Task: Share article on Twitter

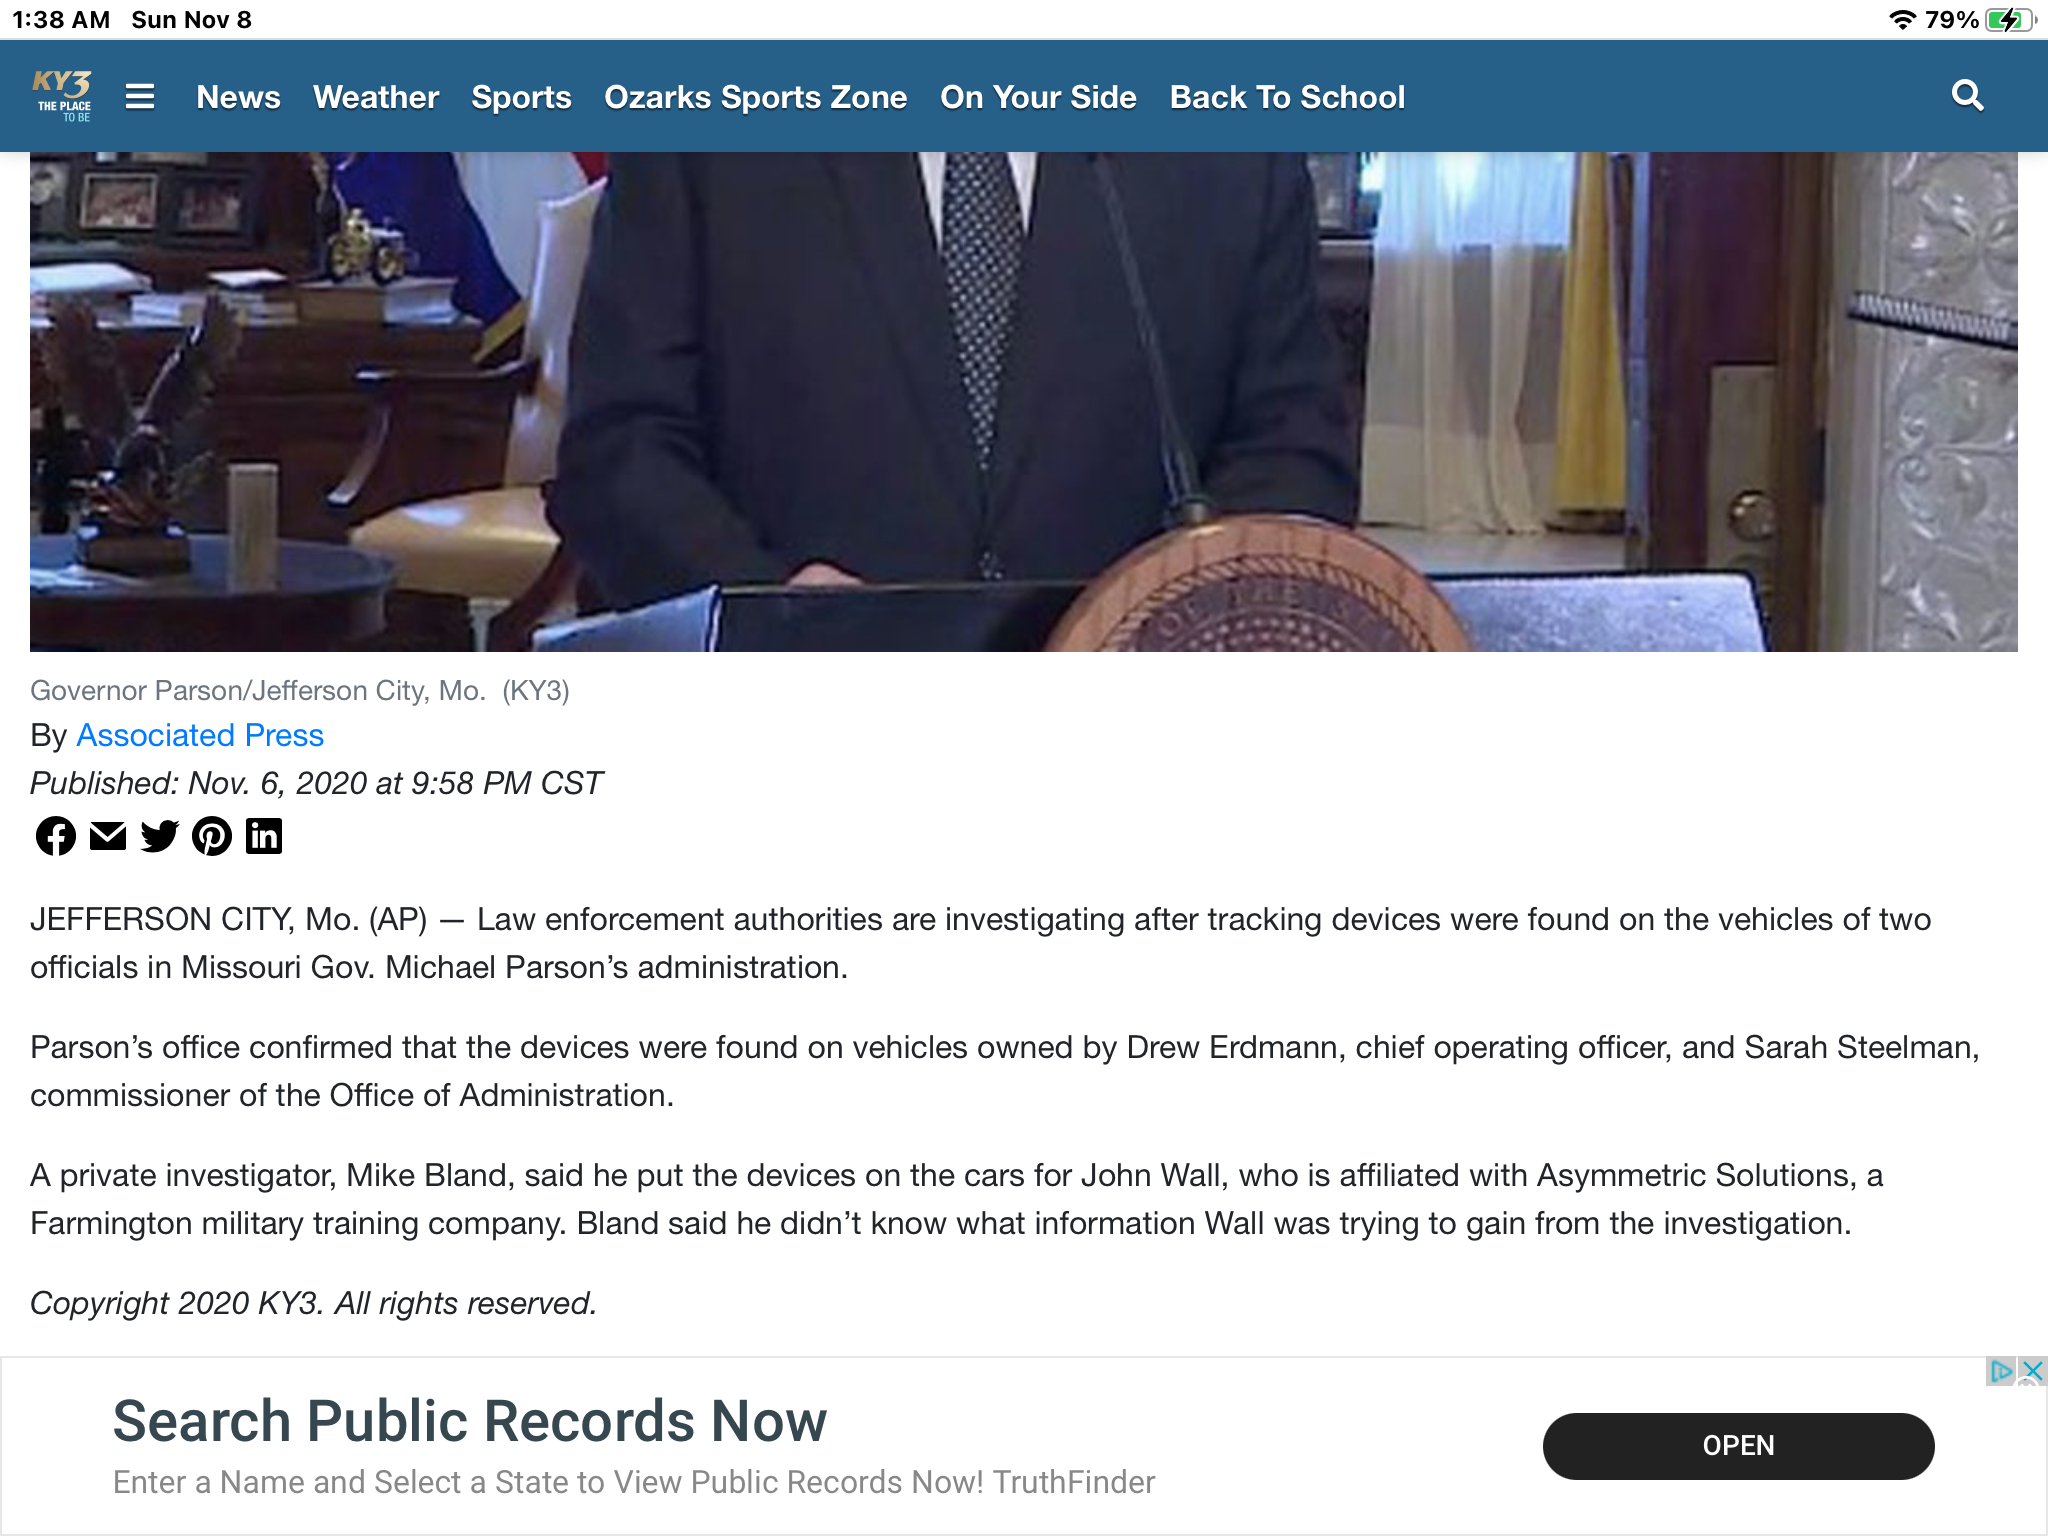Action: pyautogui.click(x=160, y=836)
